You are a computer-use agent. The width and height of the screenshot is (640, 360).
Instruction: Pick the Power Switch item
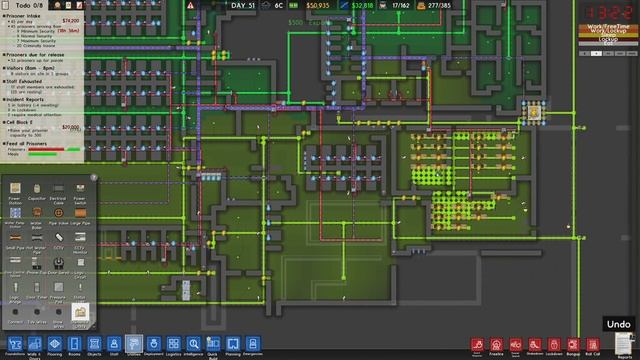[x=80, y=188]
